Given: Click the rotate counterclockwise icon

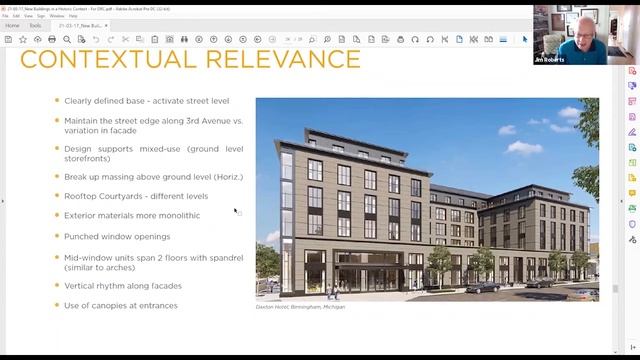Looking at the screenshot, I should [430, 39].
